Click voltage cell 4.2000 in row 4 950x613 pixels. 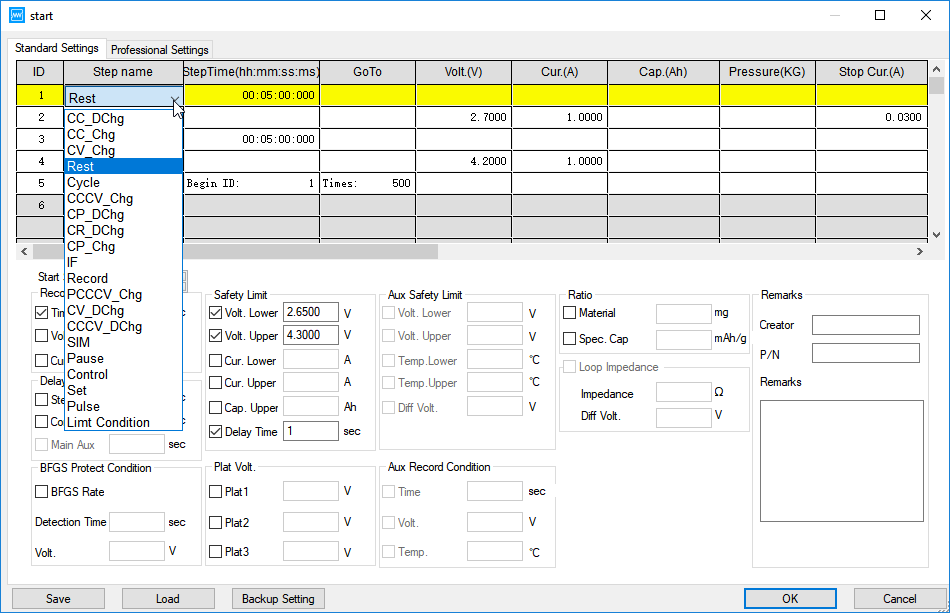[463, 161]
